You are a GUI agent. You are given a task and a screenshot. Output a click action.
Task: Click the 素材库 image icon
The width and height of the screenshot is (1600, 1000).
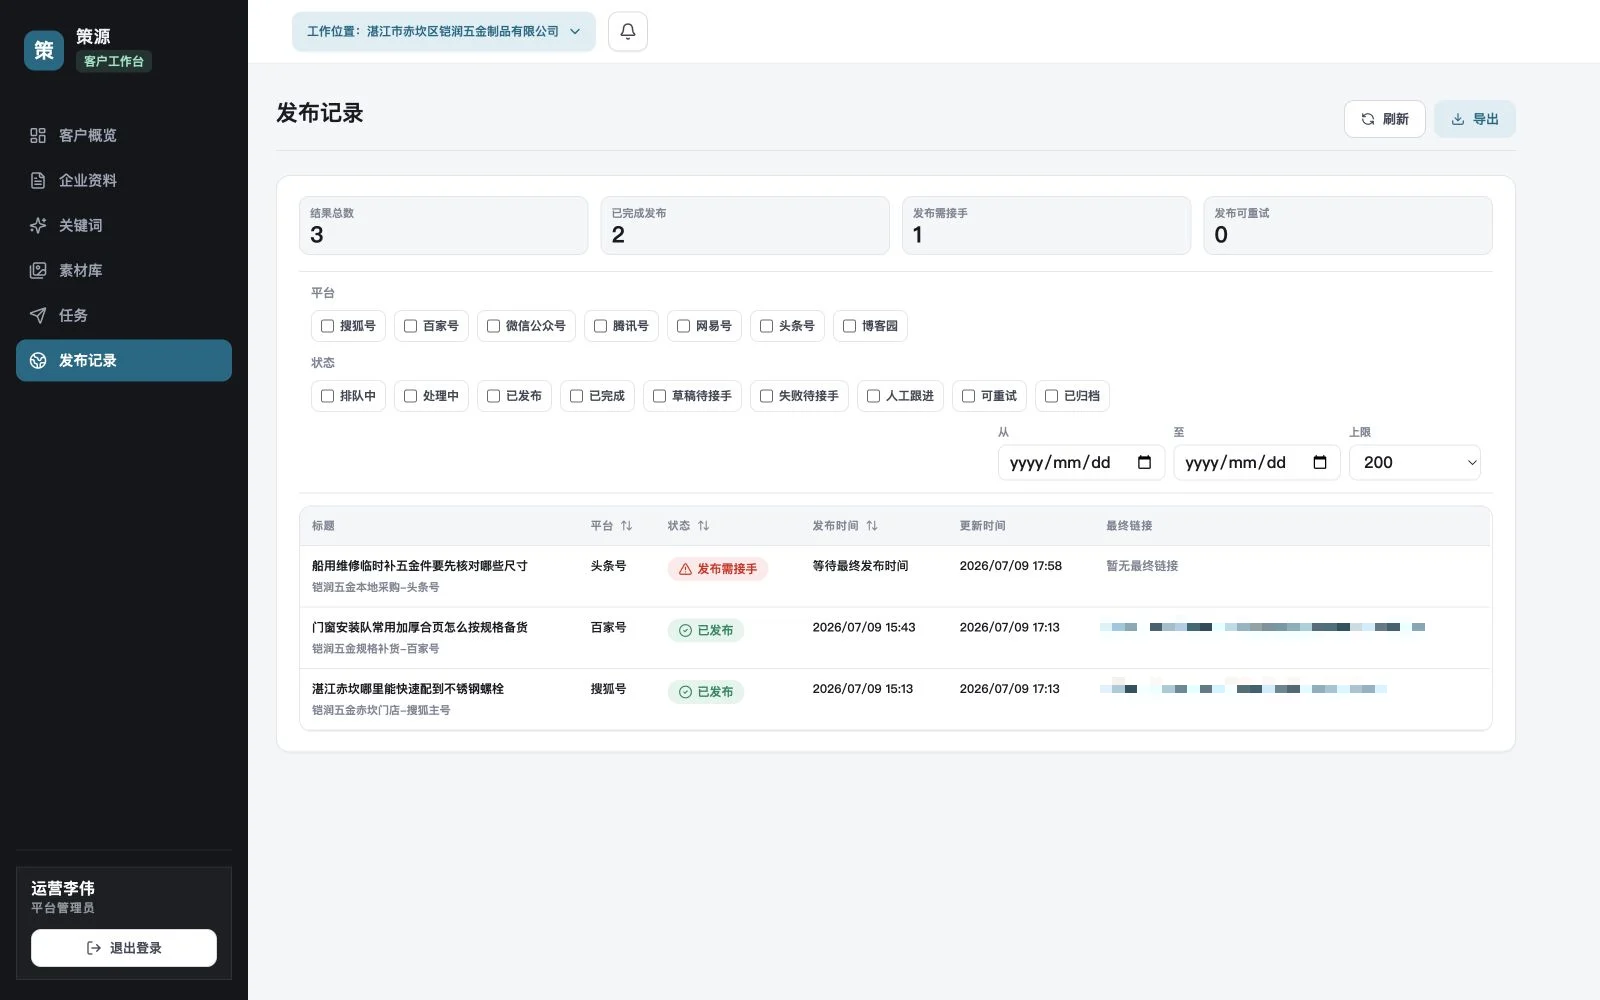38,270
